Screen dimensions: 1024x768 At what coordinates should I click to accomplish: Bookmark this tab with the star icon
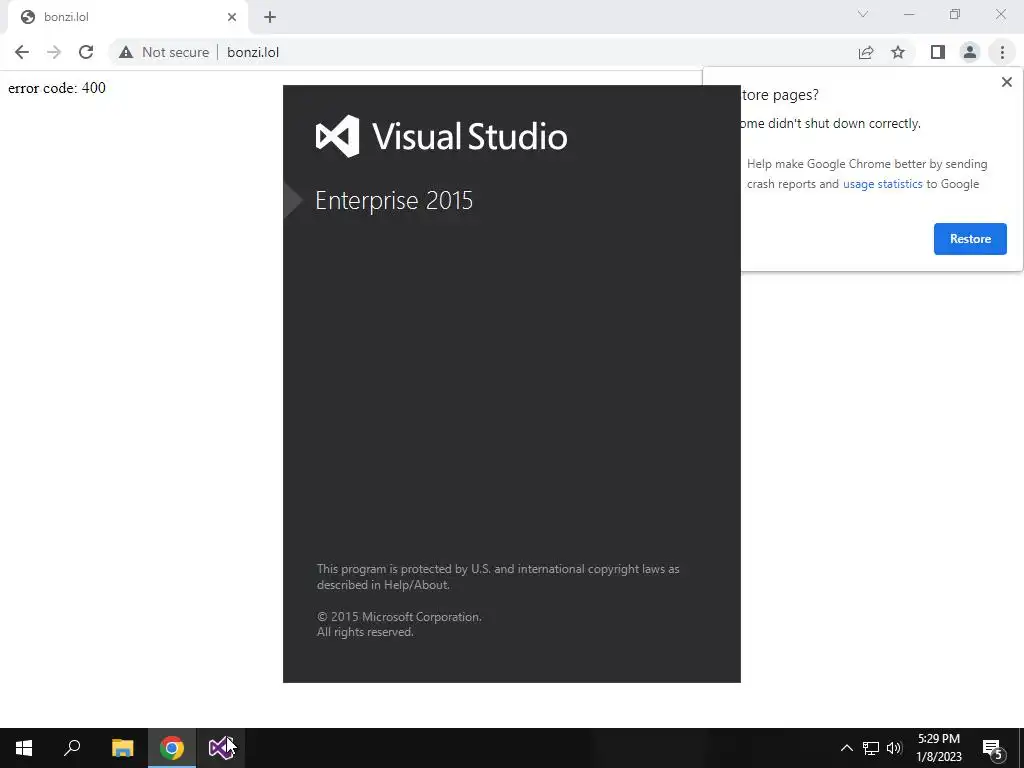pyautogui.click(x=898, y=52)
